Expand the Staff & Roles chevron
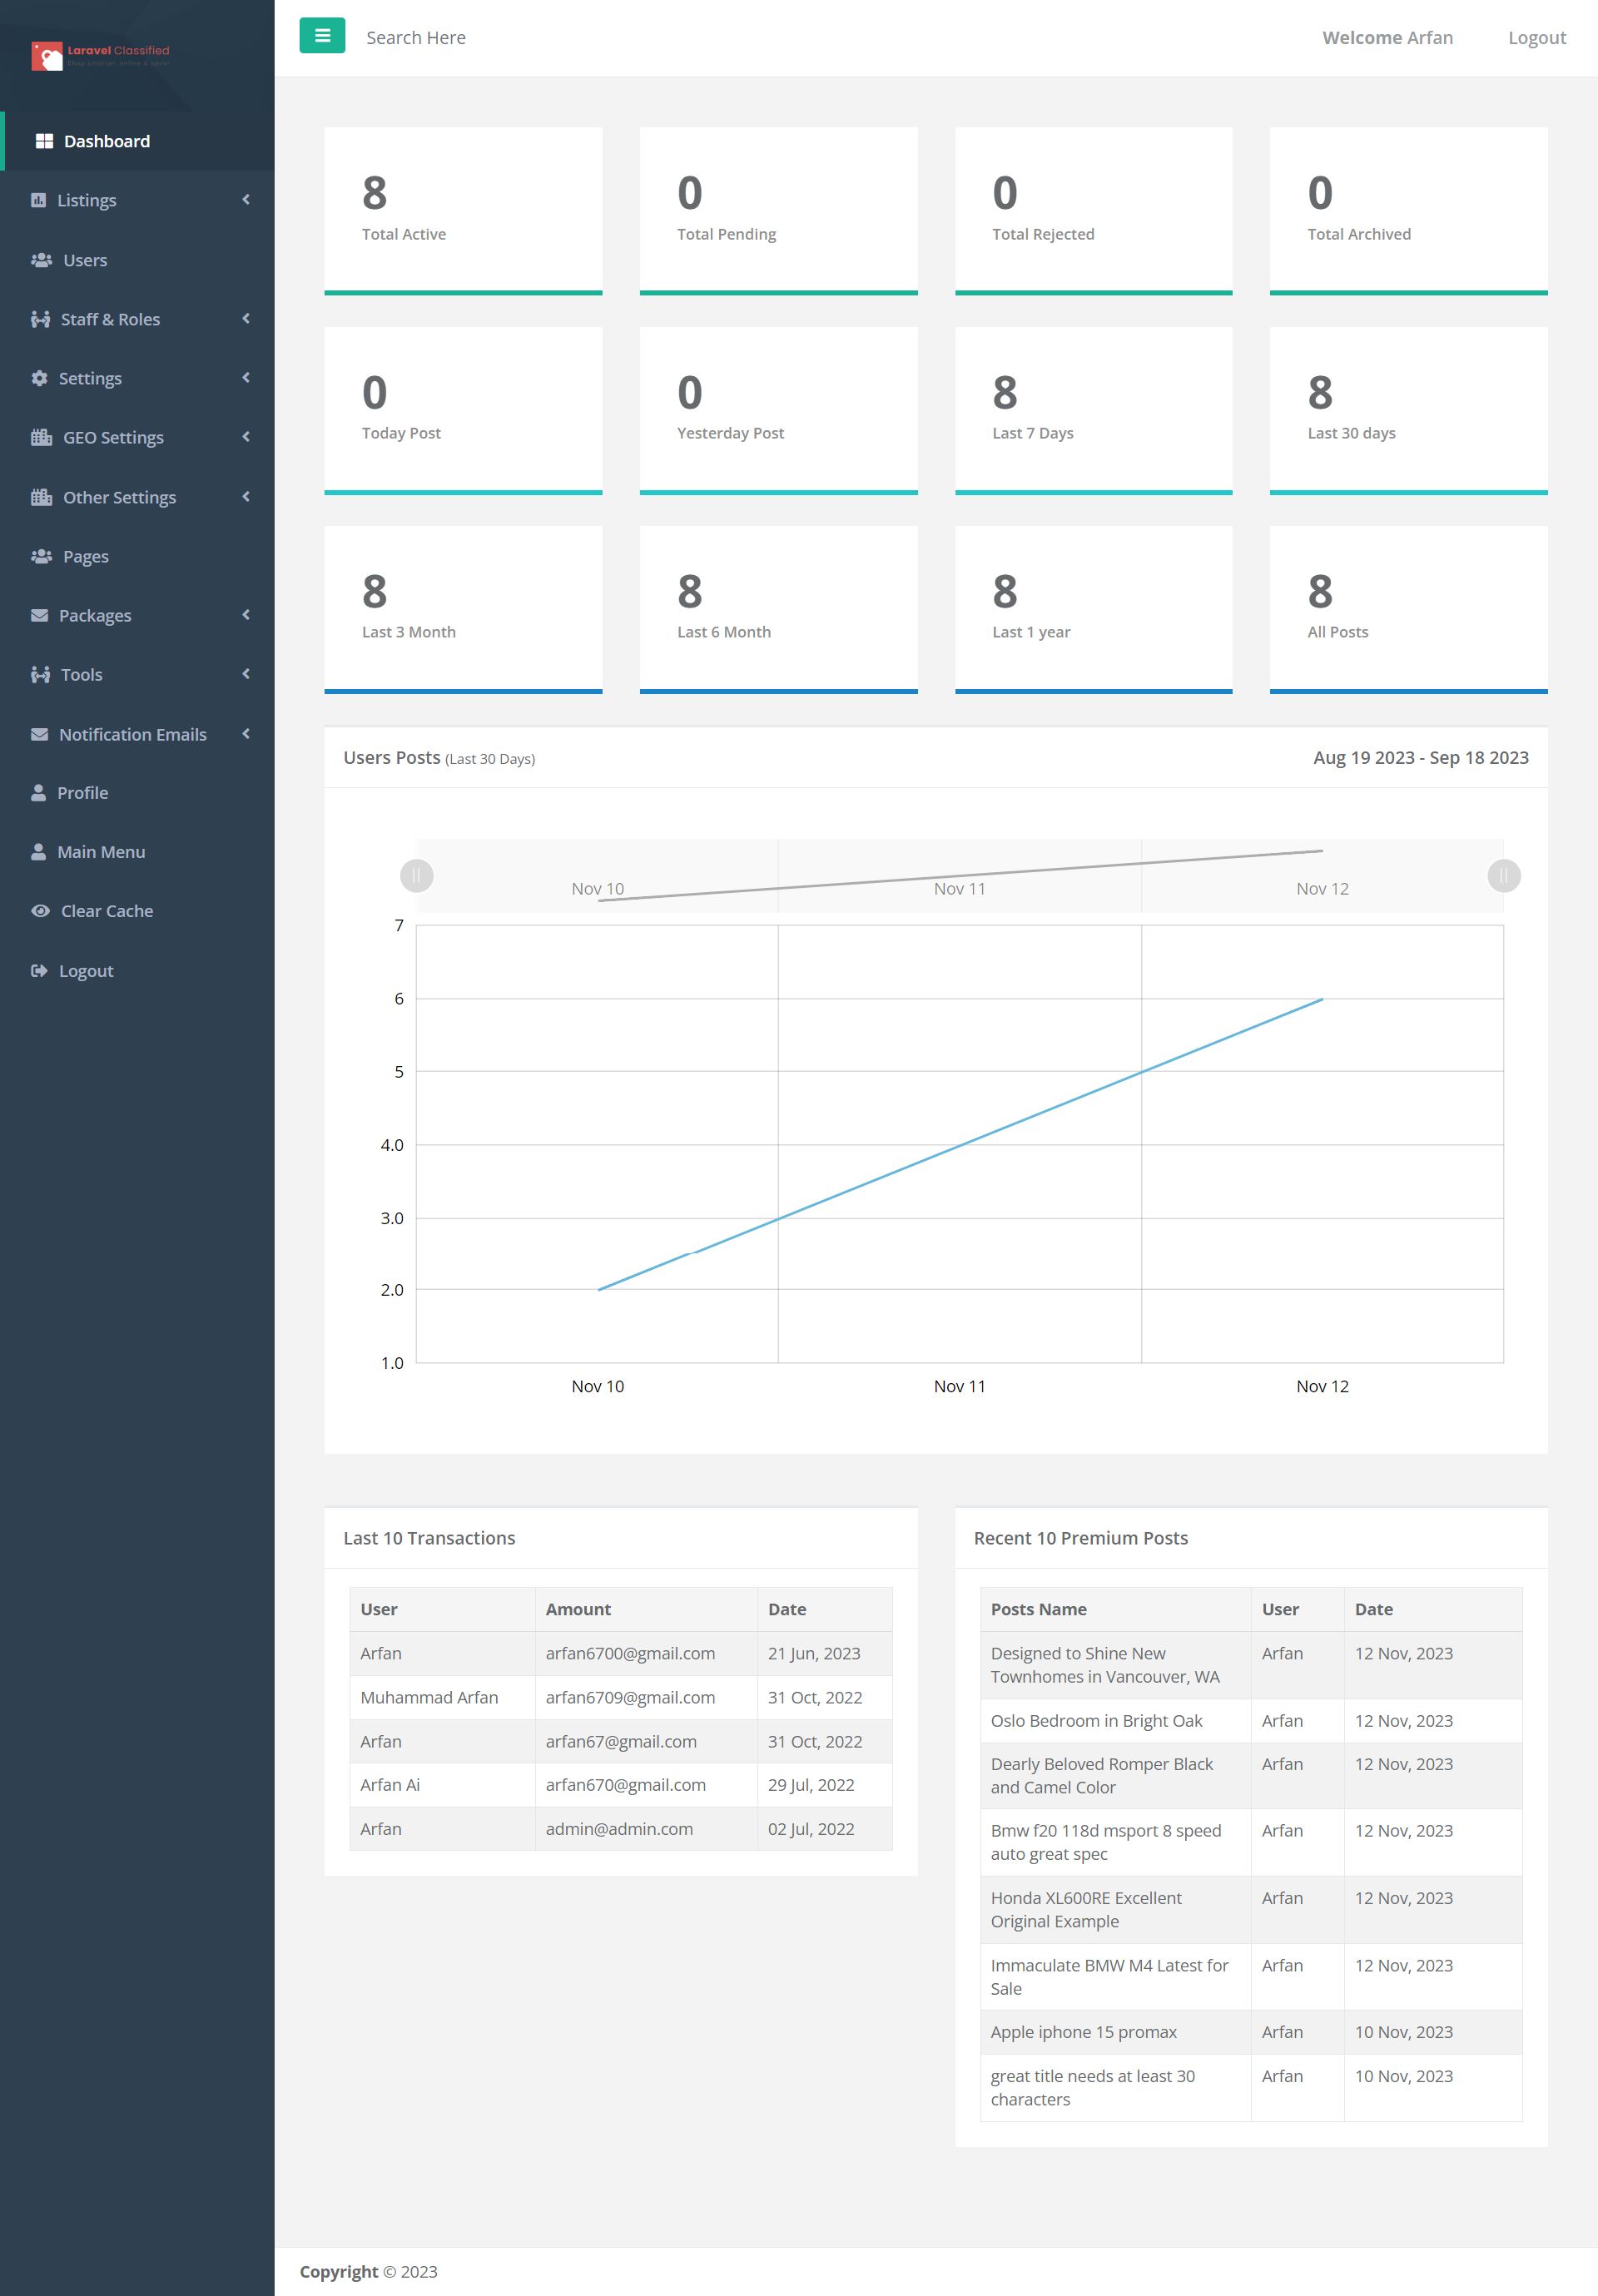This screenshot has width=1598, height=2296. pos(246,319)
